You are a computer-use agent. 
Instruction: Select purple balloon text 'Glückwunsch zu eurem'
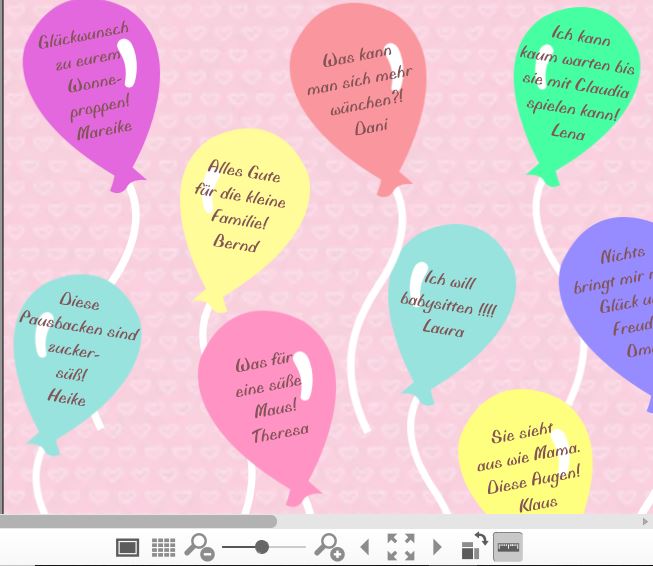tap(85, 47)
